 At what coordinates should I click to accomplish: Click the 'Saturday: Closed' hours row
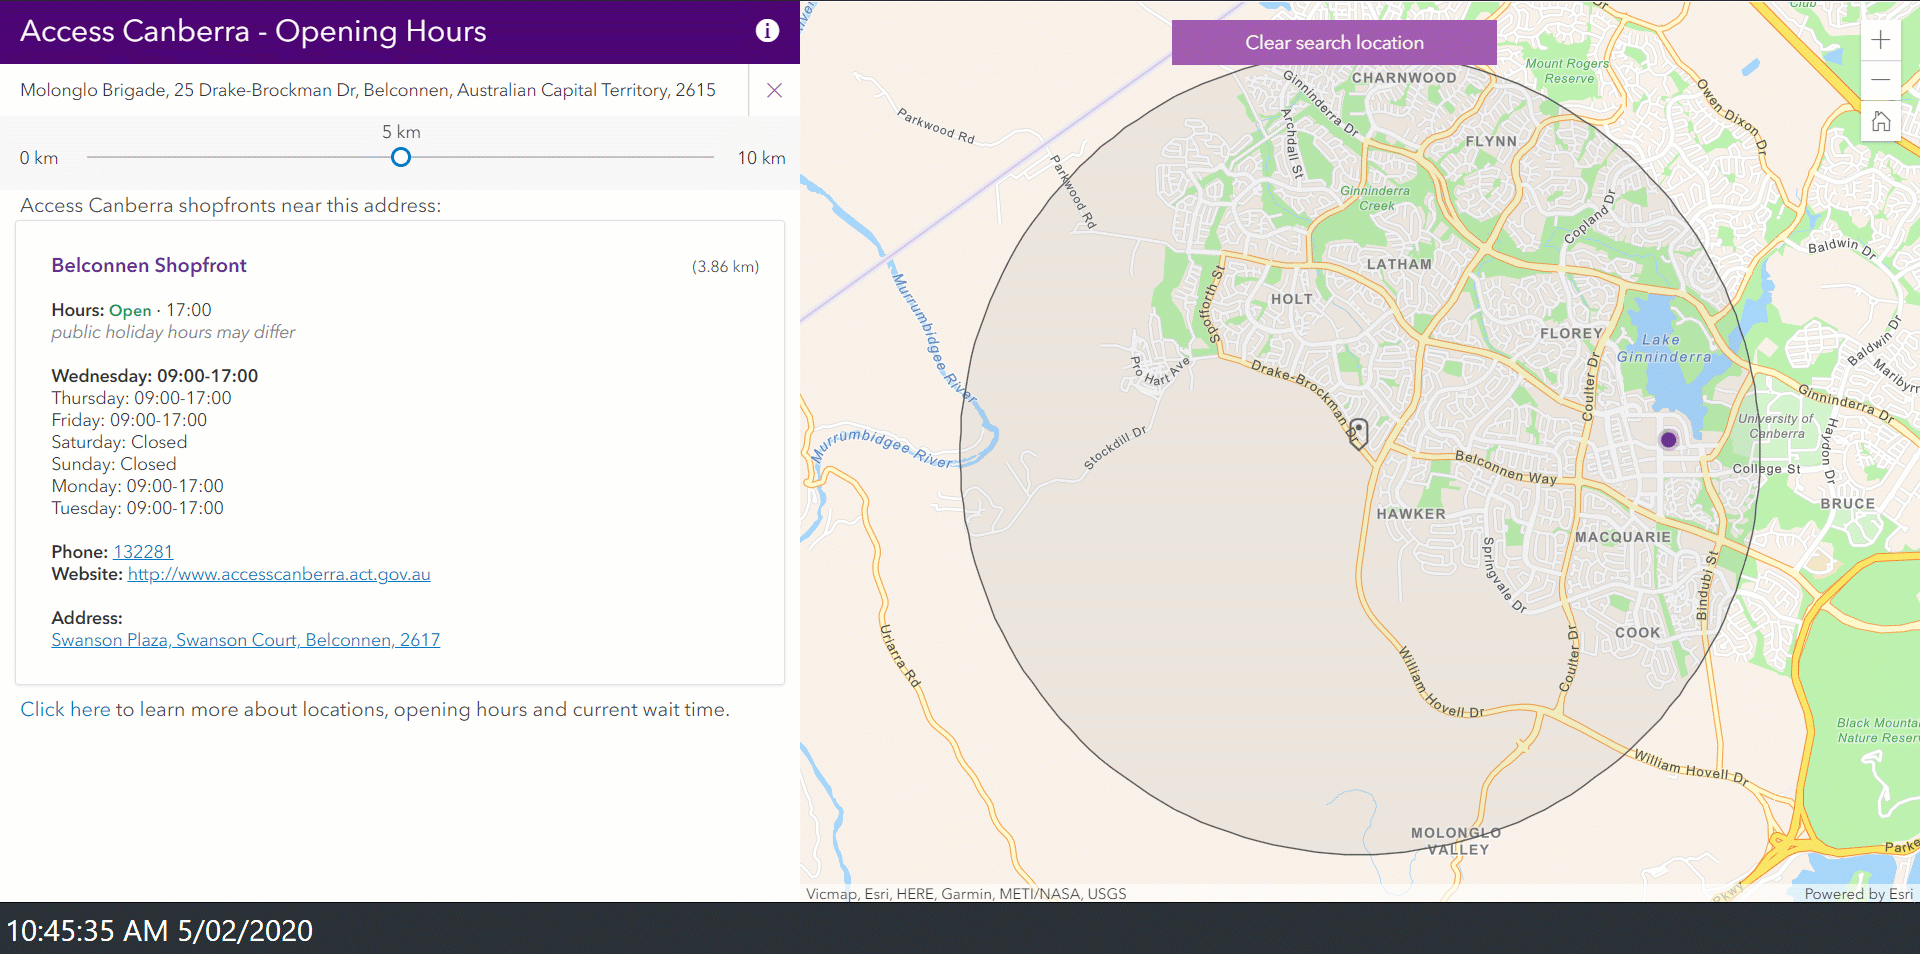click(119, 442)
